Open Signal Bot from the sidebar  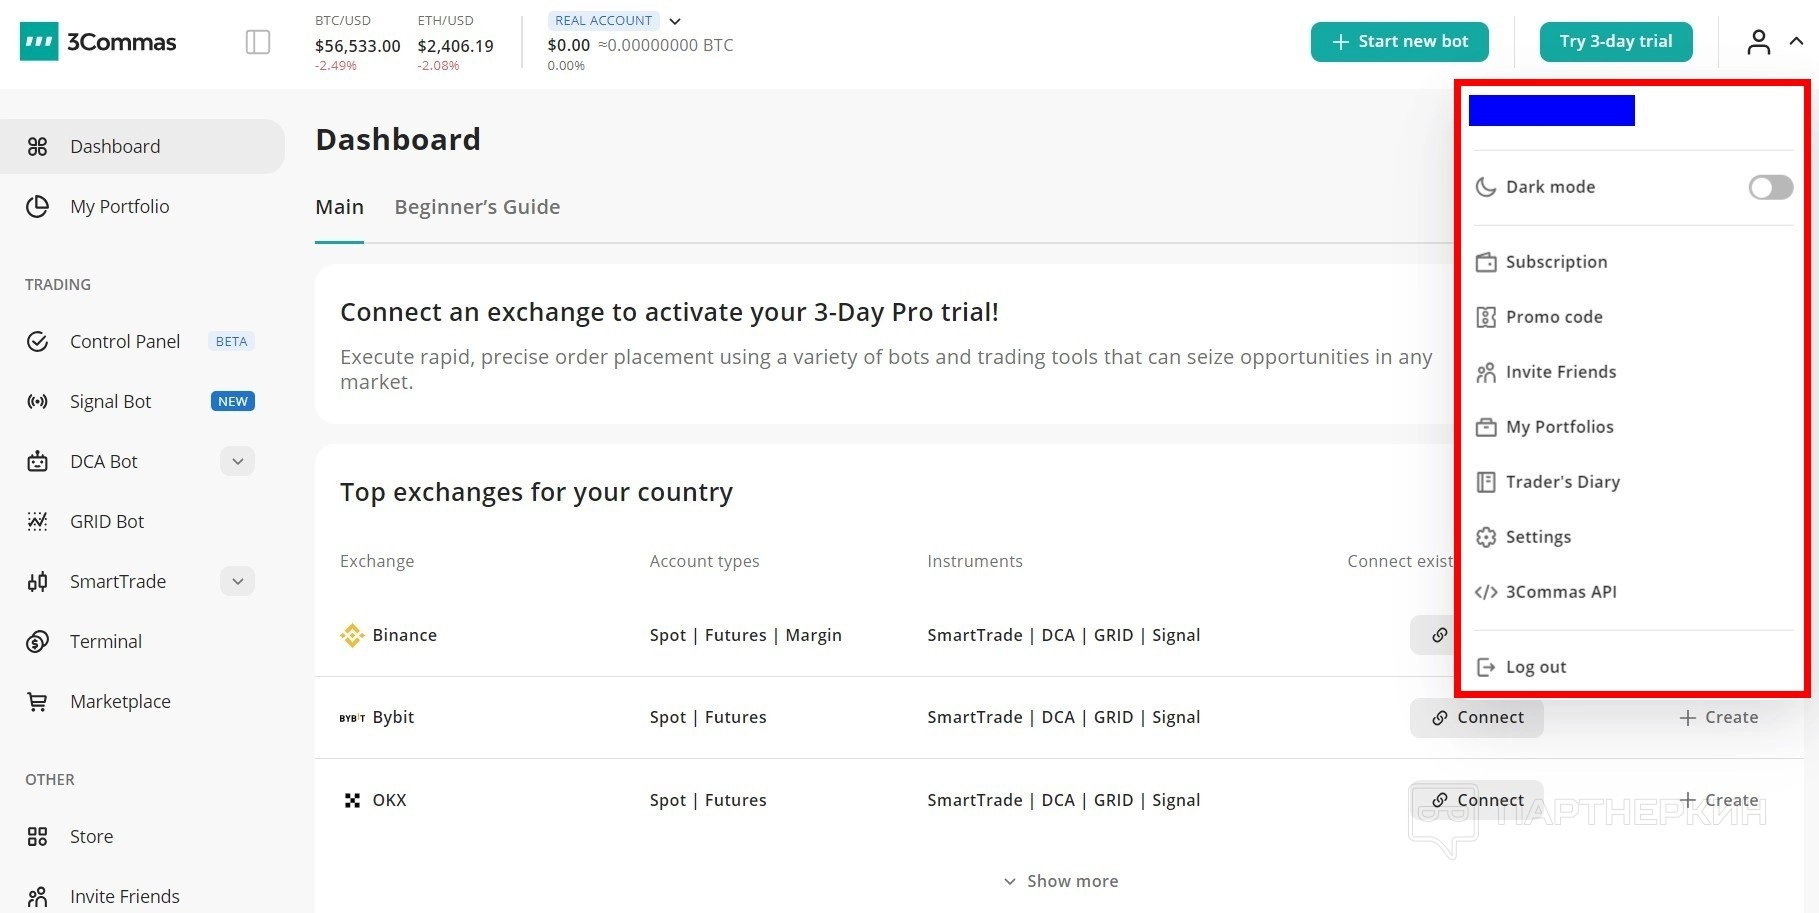(x=110, y=402)
